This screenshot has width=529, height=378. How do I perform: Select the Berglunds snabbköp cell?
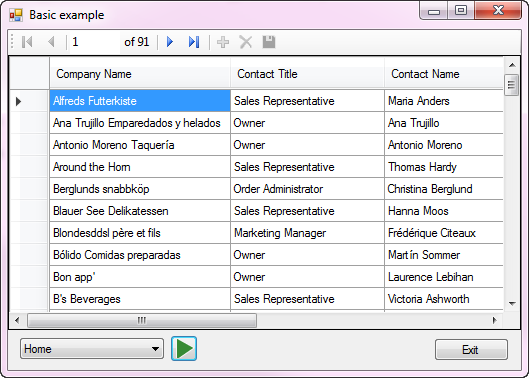tap(140, 189)
